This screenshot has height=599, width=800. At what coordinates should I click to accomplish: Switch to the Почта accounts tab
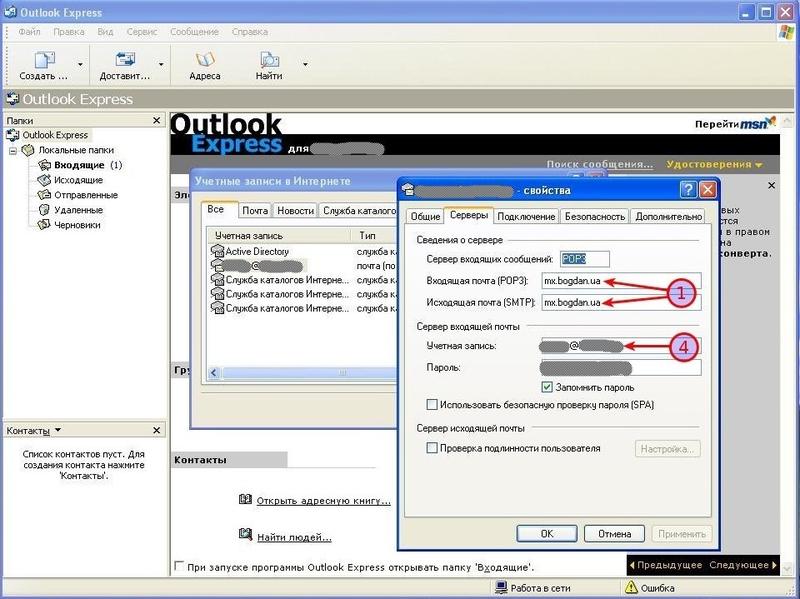255,210
